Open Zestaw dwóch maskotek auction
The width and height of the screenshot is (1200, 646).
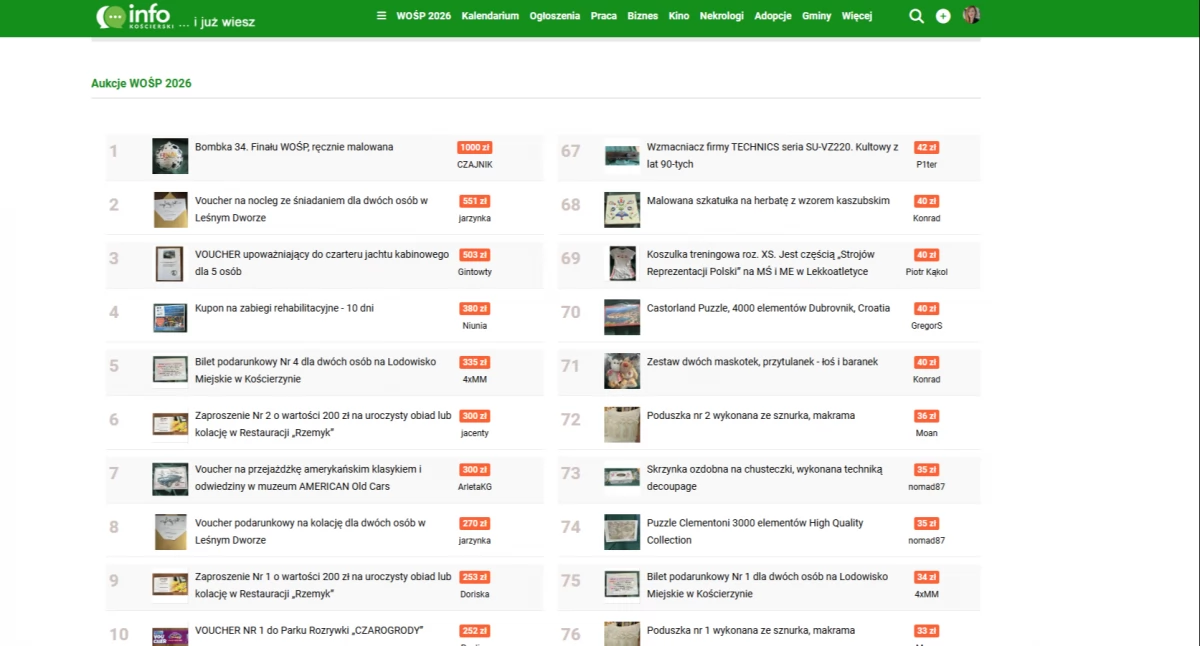tap(762, 362)
